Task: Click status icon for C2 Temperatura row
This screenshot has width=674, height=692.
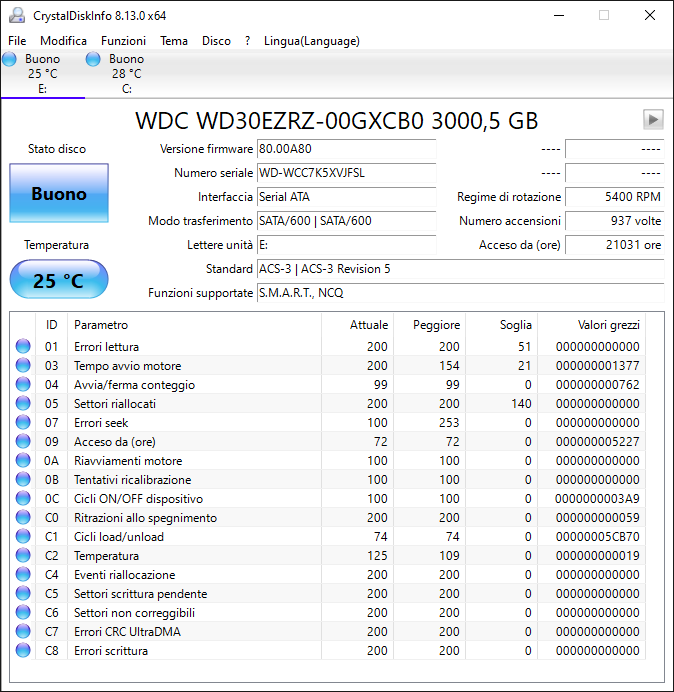Action: pyautogui.click(x=23, y=555)
